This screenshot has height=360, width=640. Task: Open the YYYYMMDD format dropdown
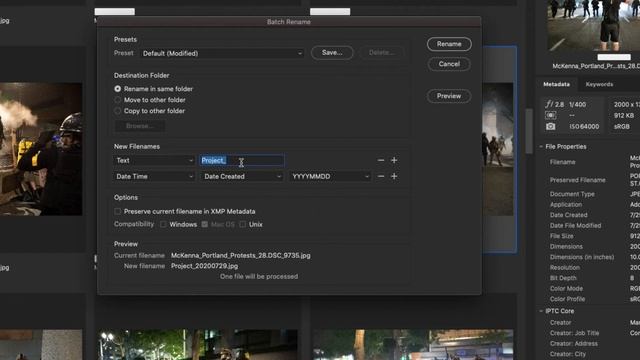330,176
